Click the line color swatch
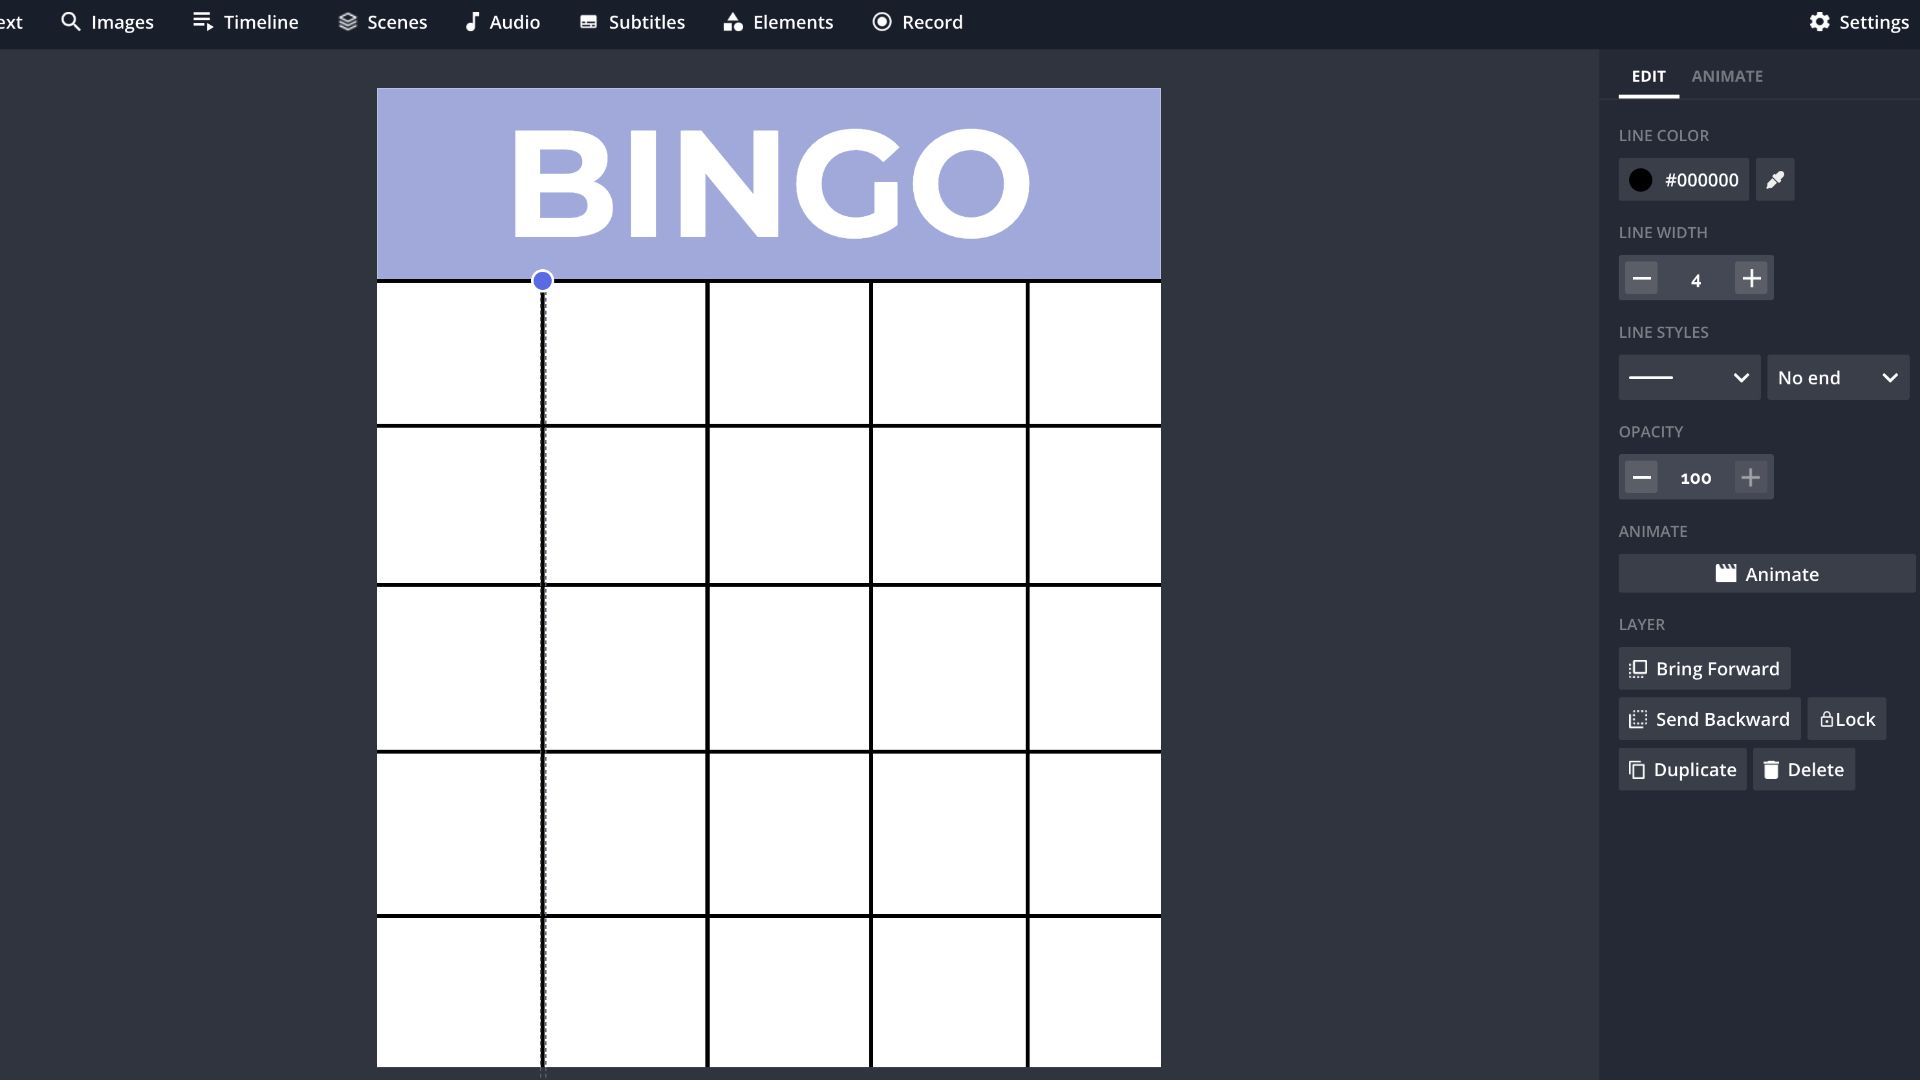 click(x=1639, y=179)
